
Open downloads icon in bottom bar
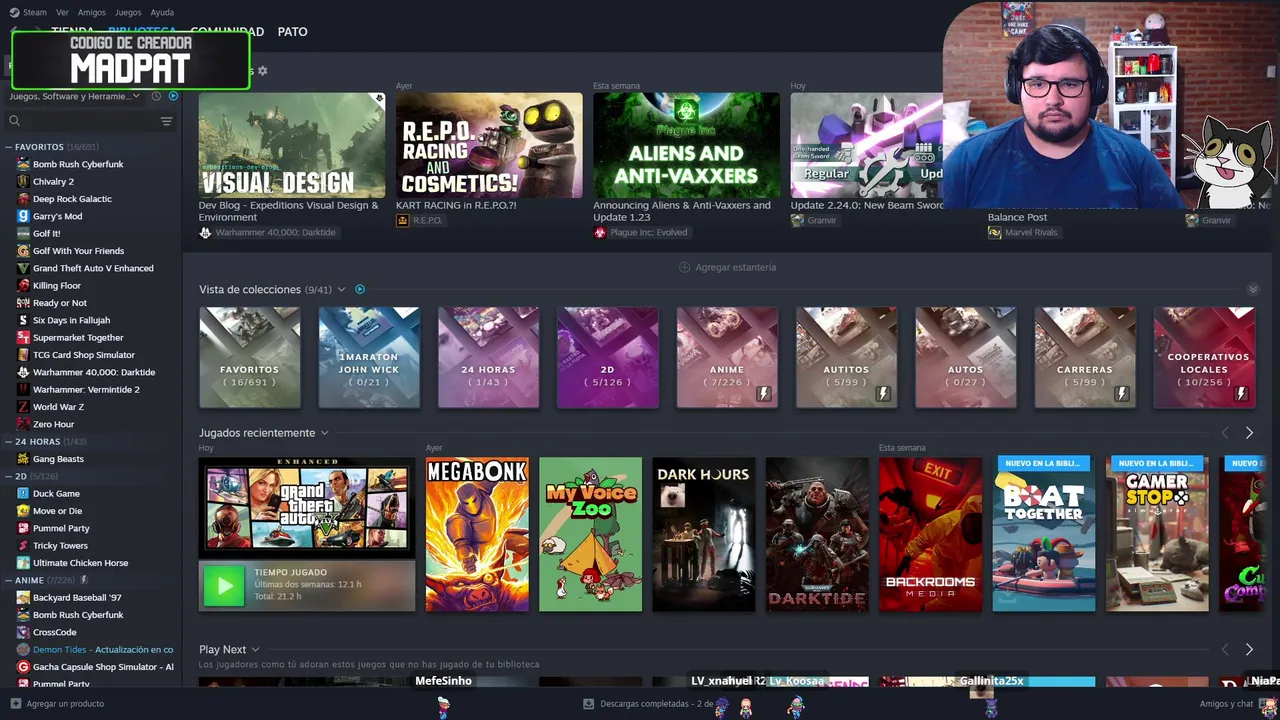[x=588, y=703]
